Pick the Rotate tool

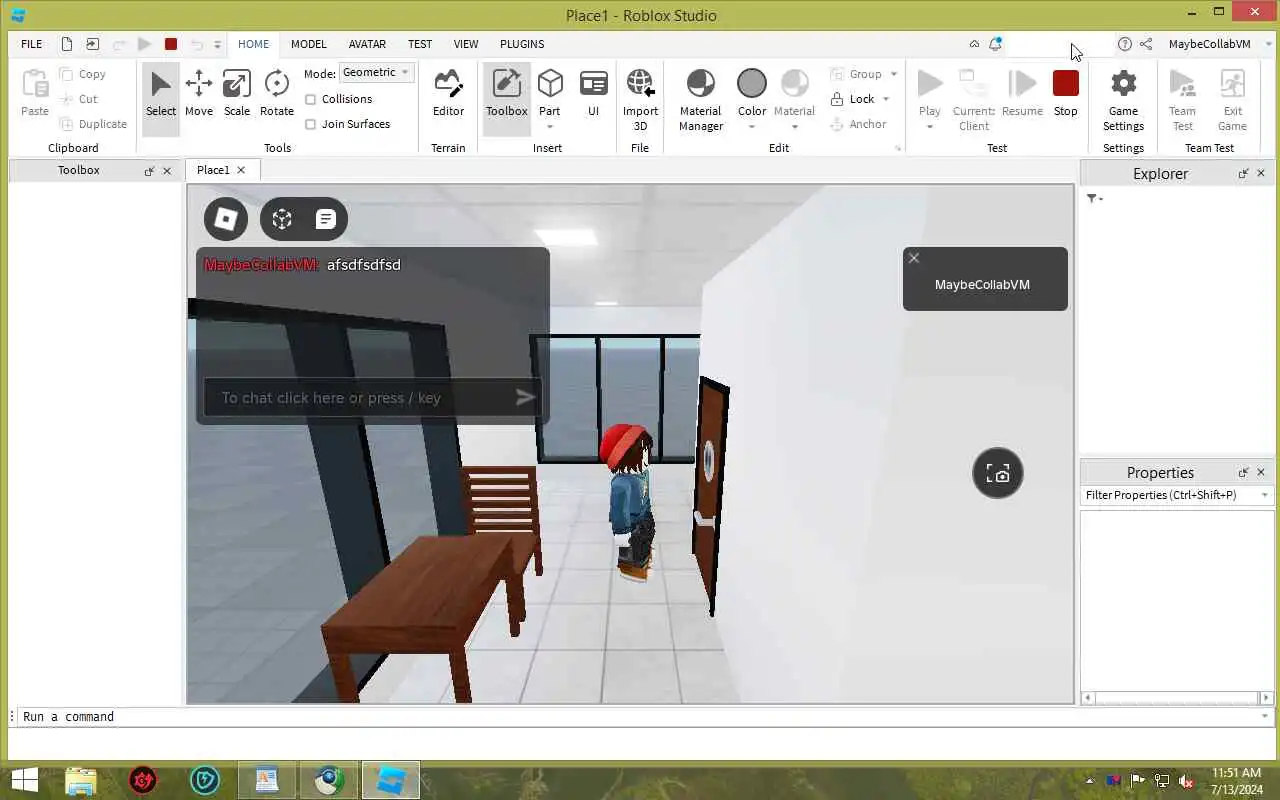[277, 95]
